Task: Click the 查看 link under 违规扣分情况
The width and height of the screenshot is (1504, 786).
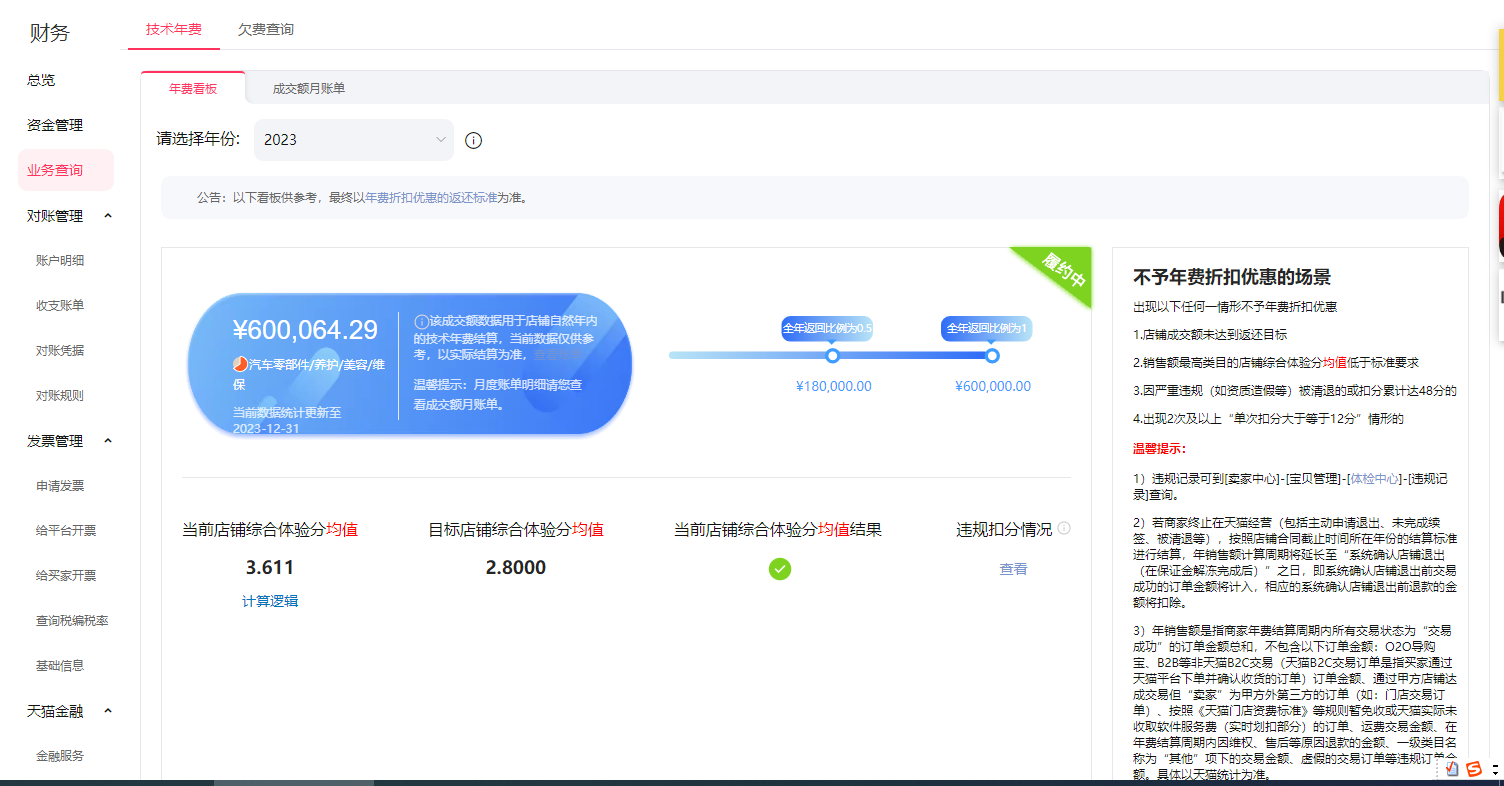Action: (x=1013, y=569)
